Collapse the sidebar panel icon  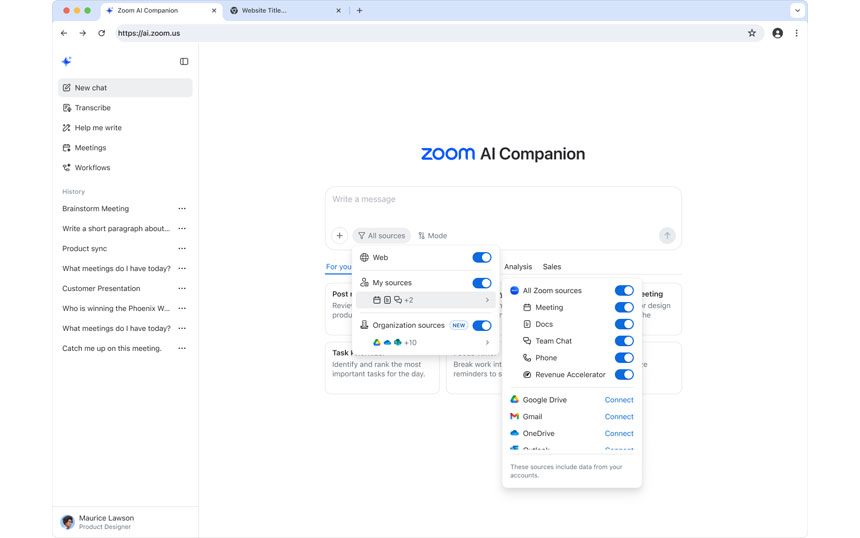184,61
